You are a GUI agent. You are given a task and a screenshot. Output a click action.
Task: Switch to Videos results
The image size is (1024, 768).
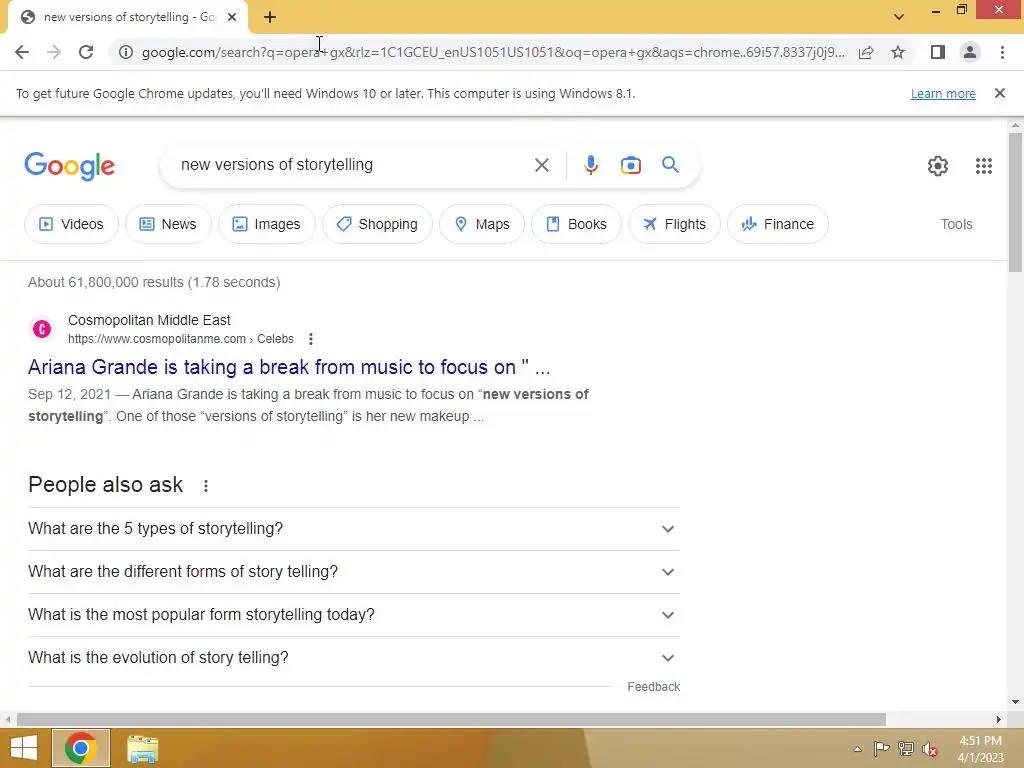[x=71, y=224]
